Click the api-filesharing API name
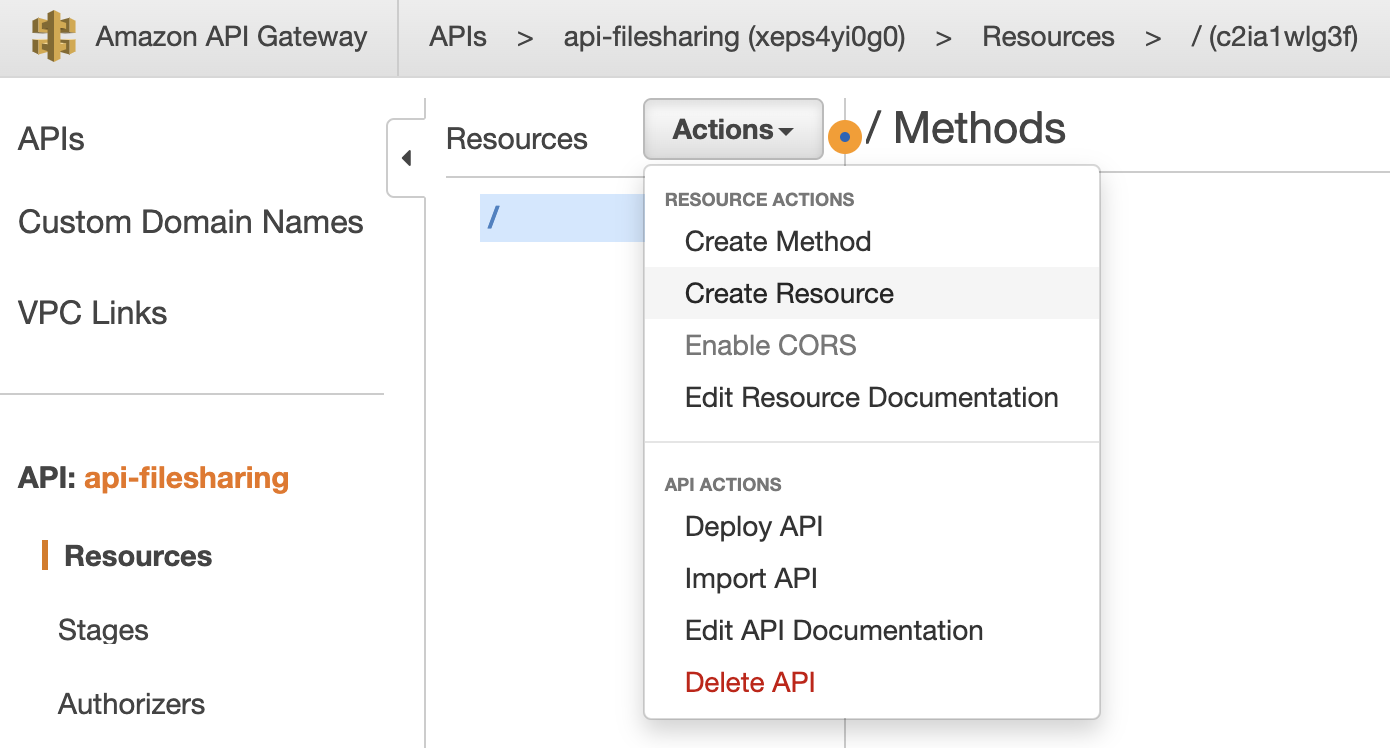The image size is (1390, 748). pos(186,478)
